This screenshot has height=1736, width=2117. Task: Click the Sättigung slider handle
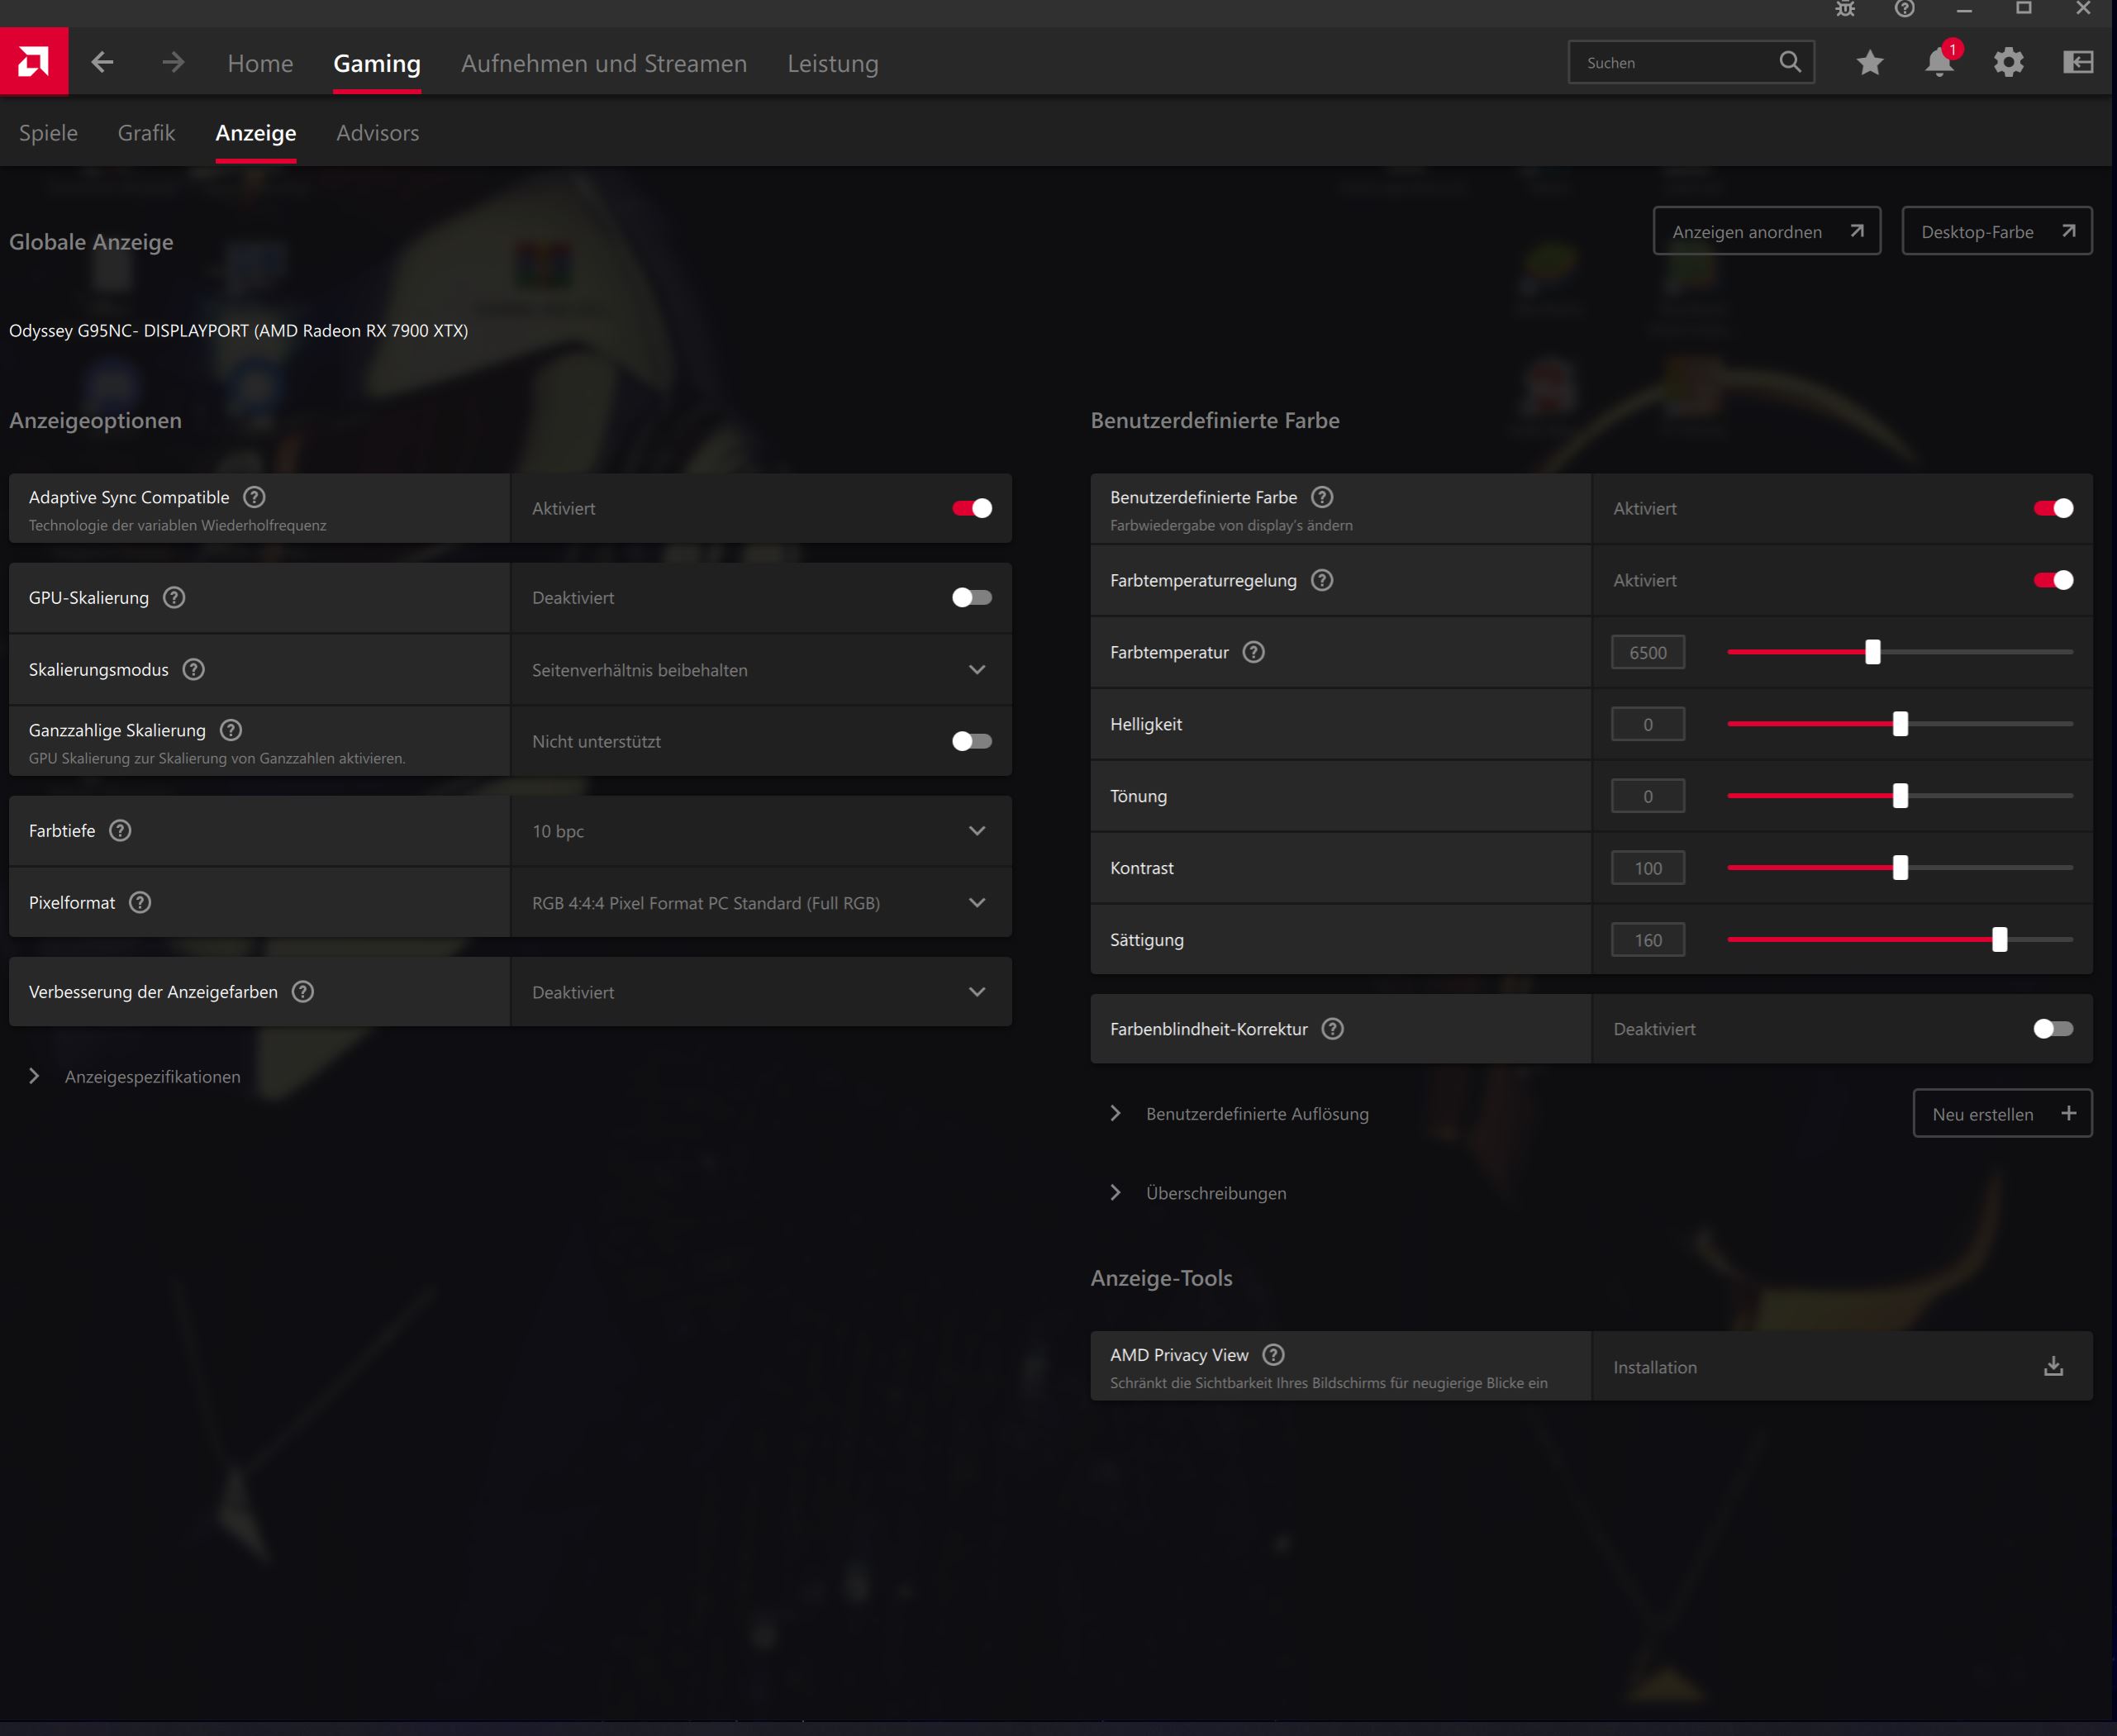1999,939
